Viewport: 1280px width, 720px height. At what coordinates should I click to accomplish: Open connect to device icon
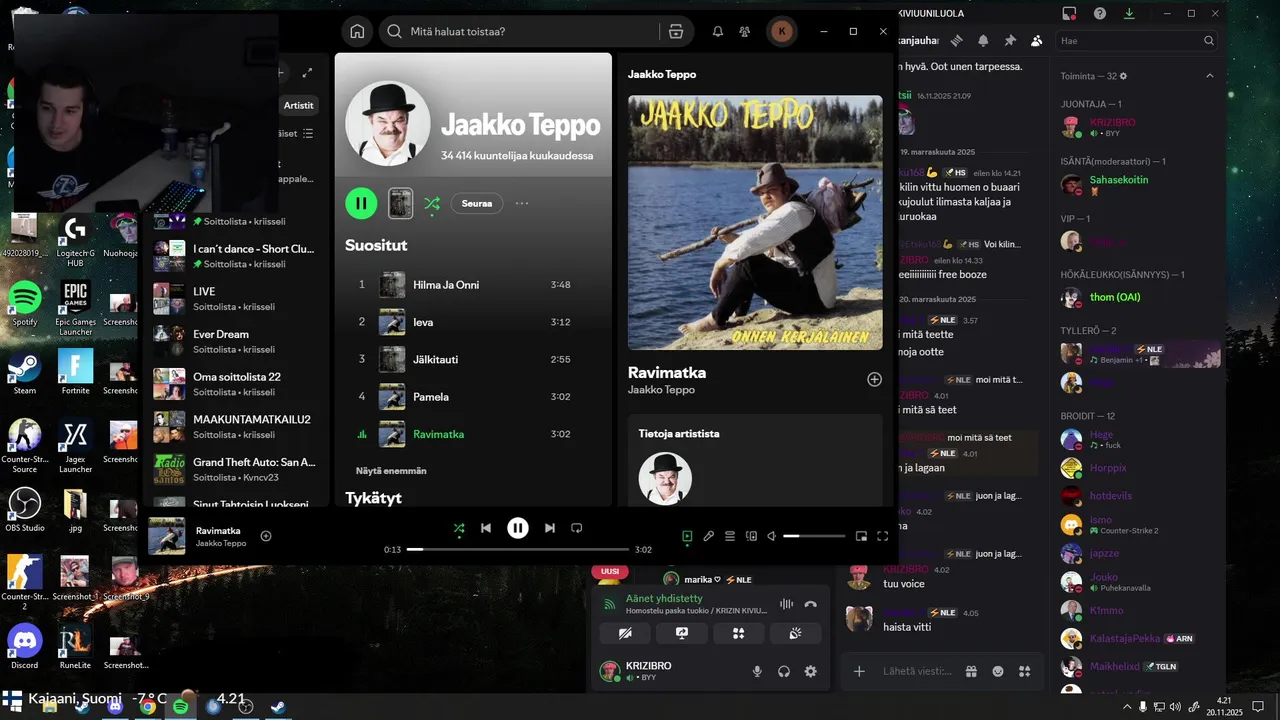(x=751, y=536)
